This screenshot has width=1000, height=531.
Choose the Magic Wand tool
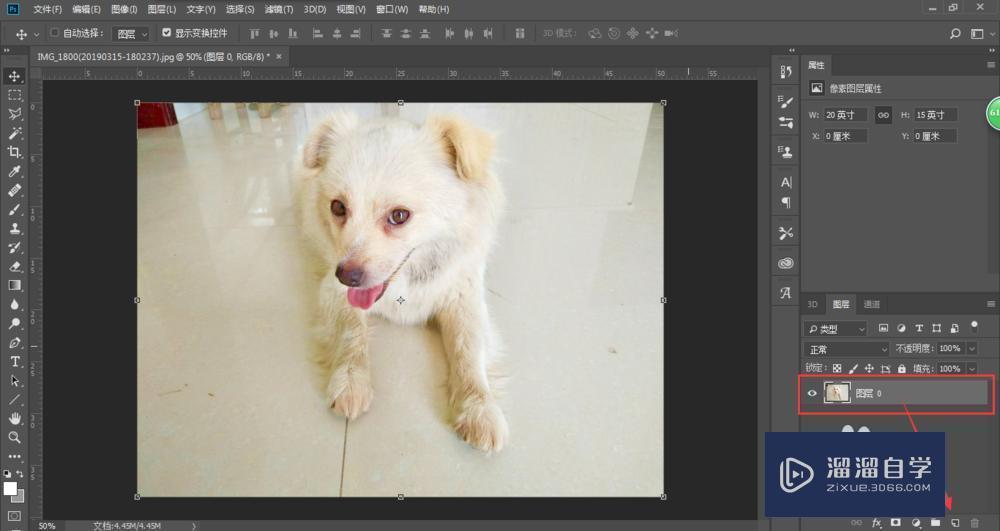click(x=15, y=133)
